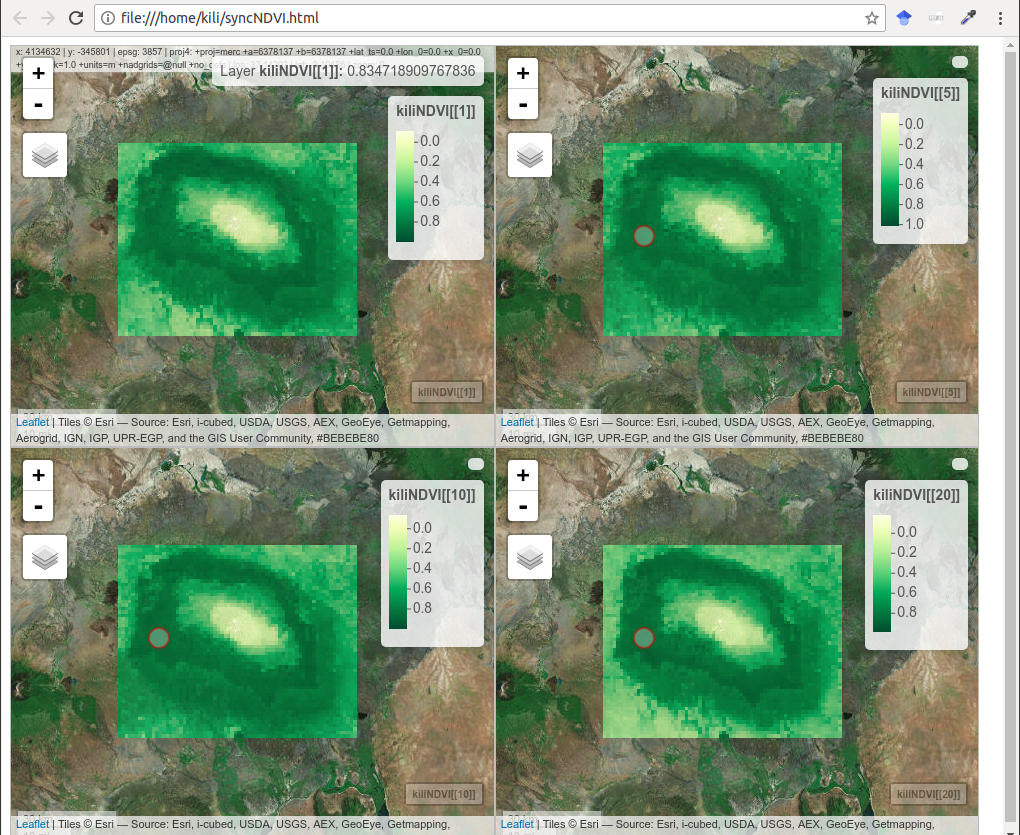Open layers control in kiliNDVI[[20]] map

pos(530,557)
